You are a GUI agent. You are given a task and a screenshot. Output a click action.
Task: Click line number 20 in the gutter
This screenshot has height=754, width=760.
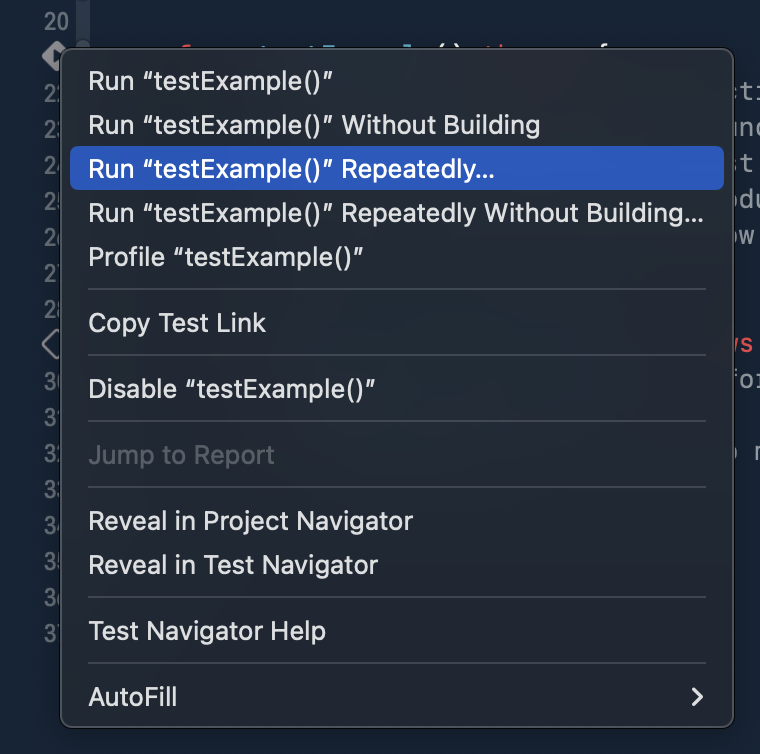56,21
